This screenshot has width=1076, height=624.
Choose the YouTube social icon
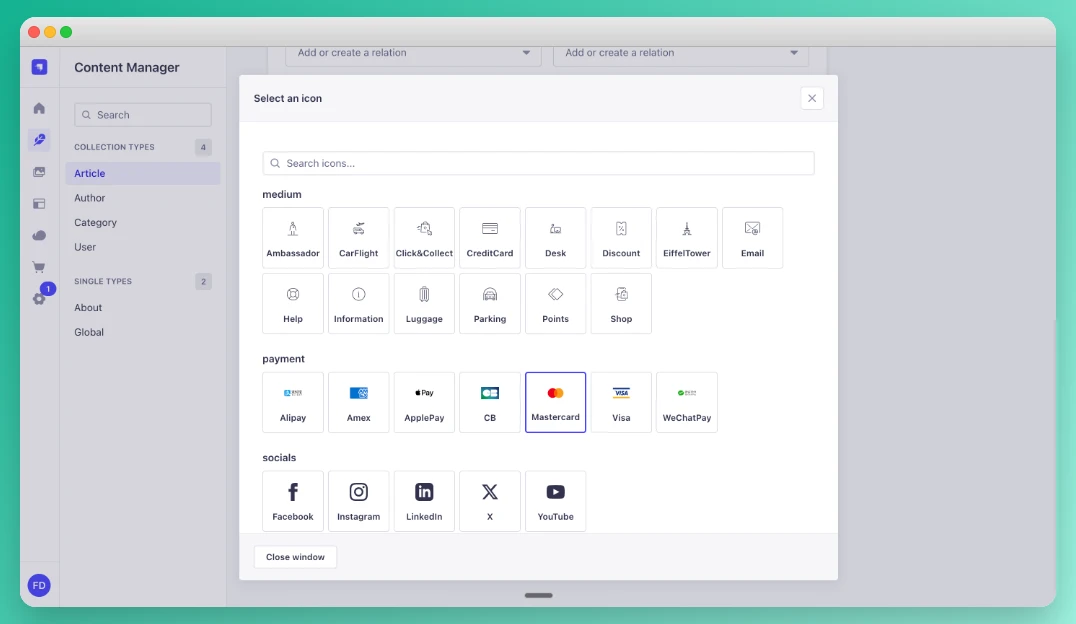555,500
